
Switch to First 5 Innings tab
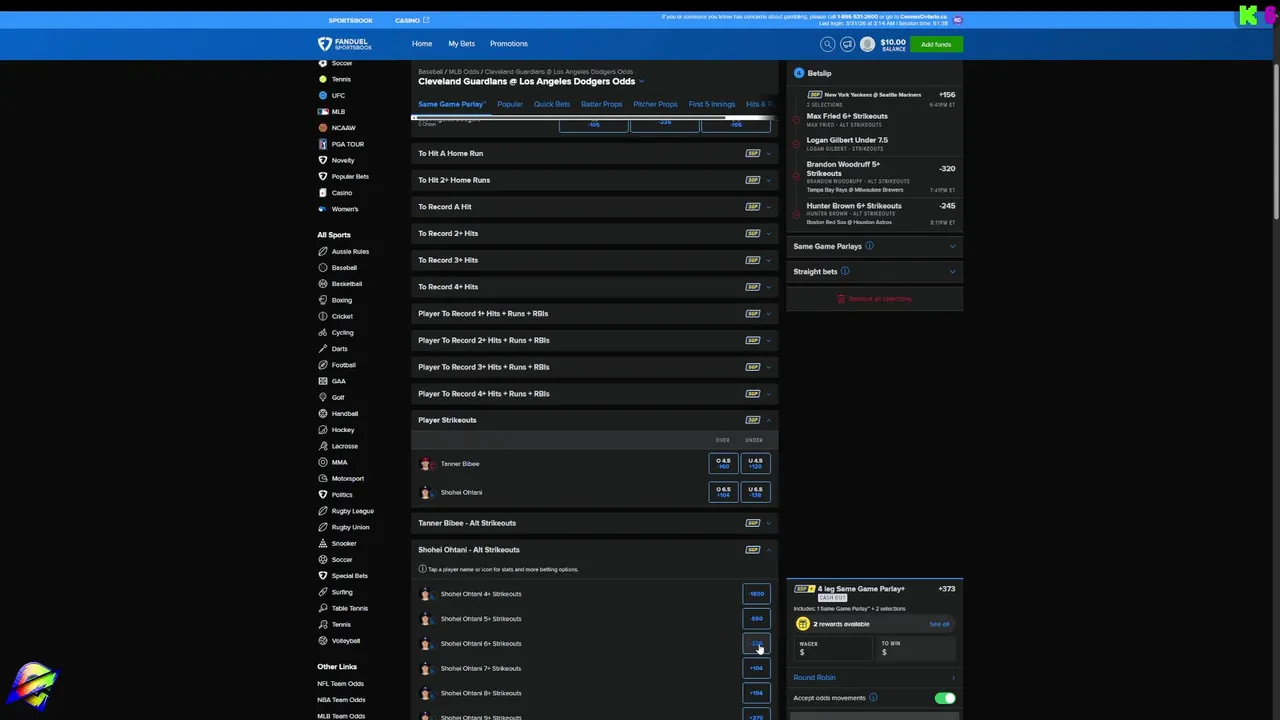pyautogui.click(x=711, y=104)
